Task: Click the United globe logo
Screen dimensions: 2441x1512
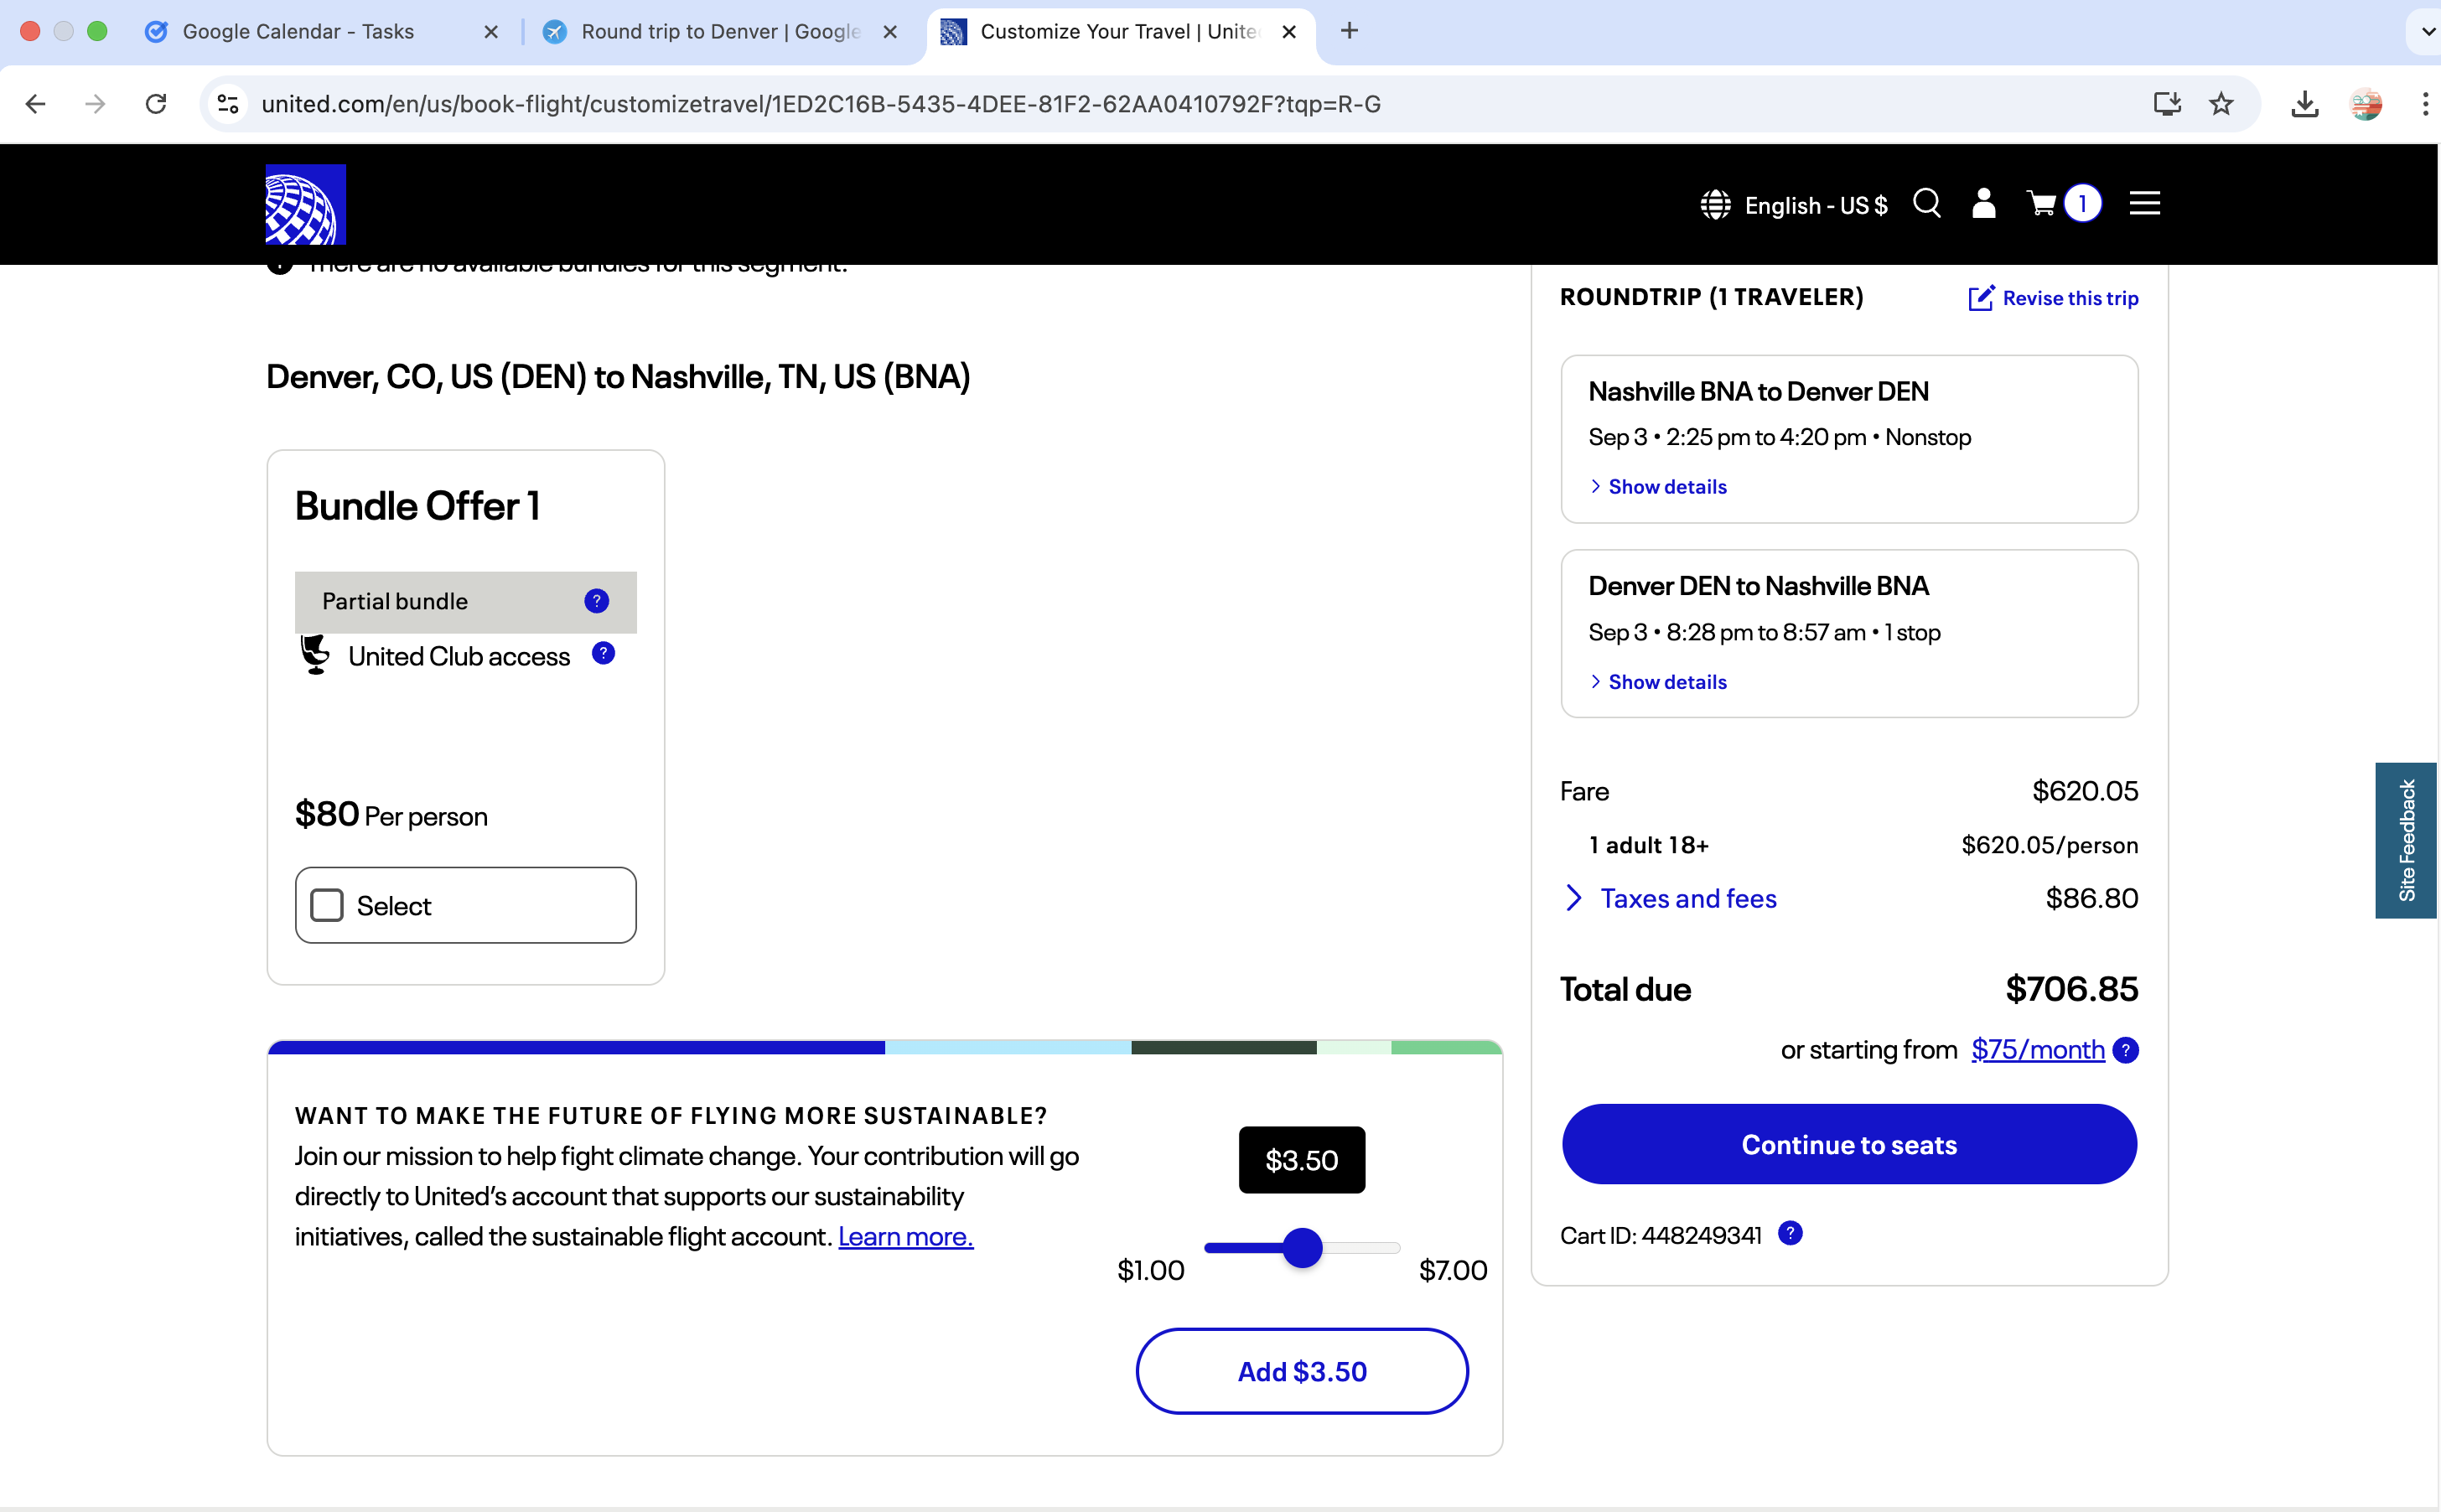Action: [x=305, y=204]
